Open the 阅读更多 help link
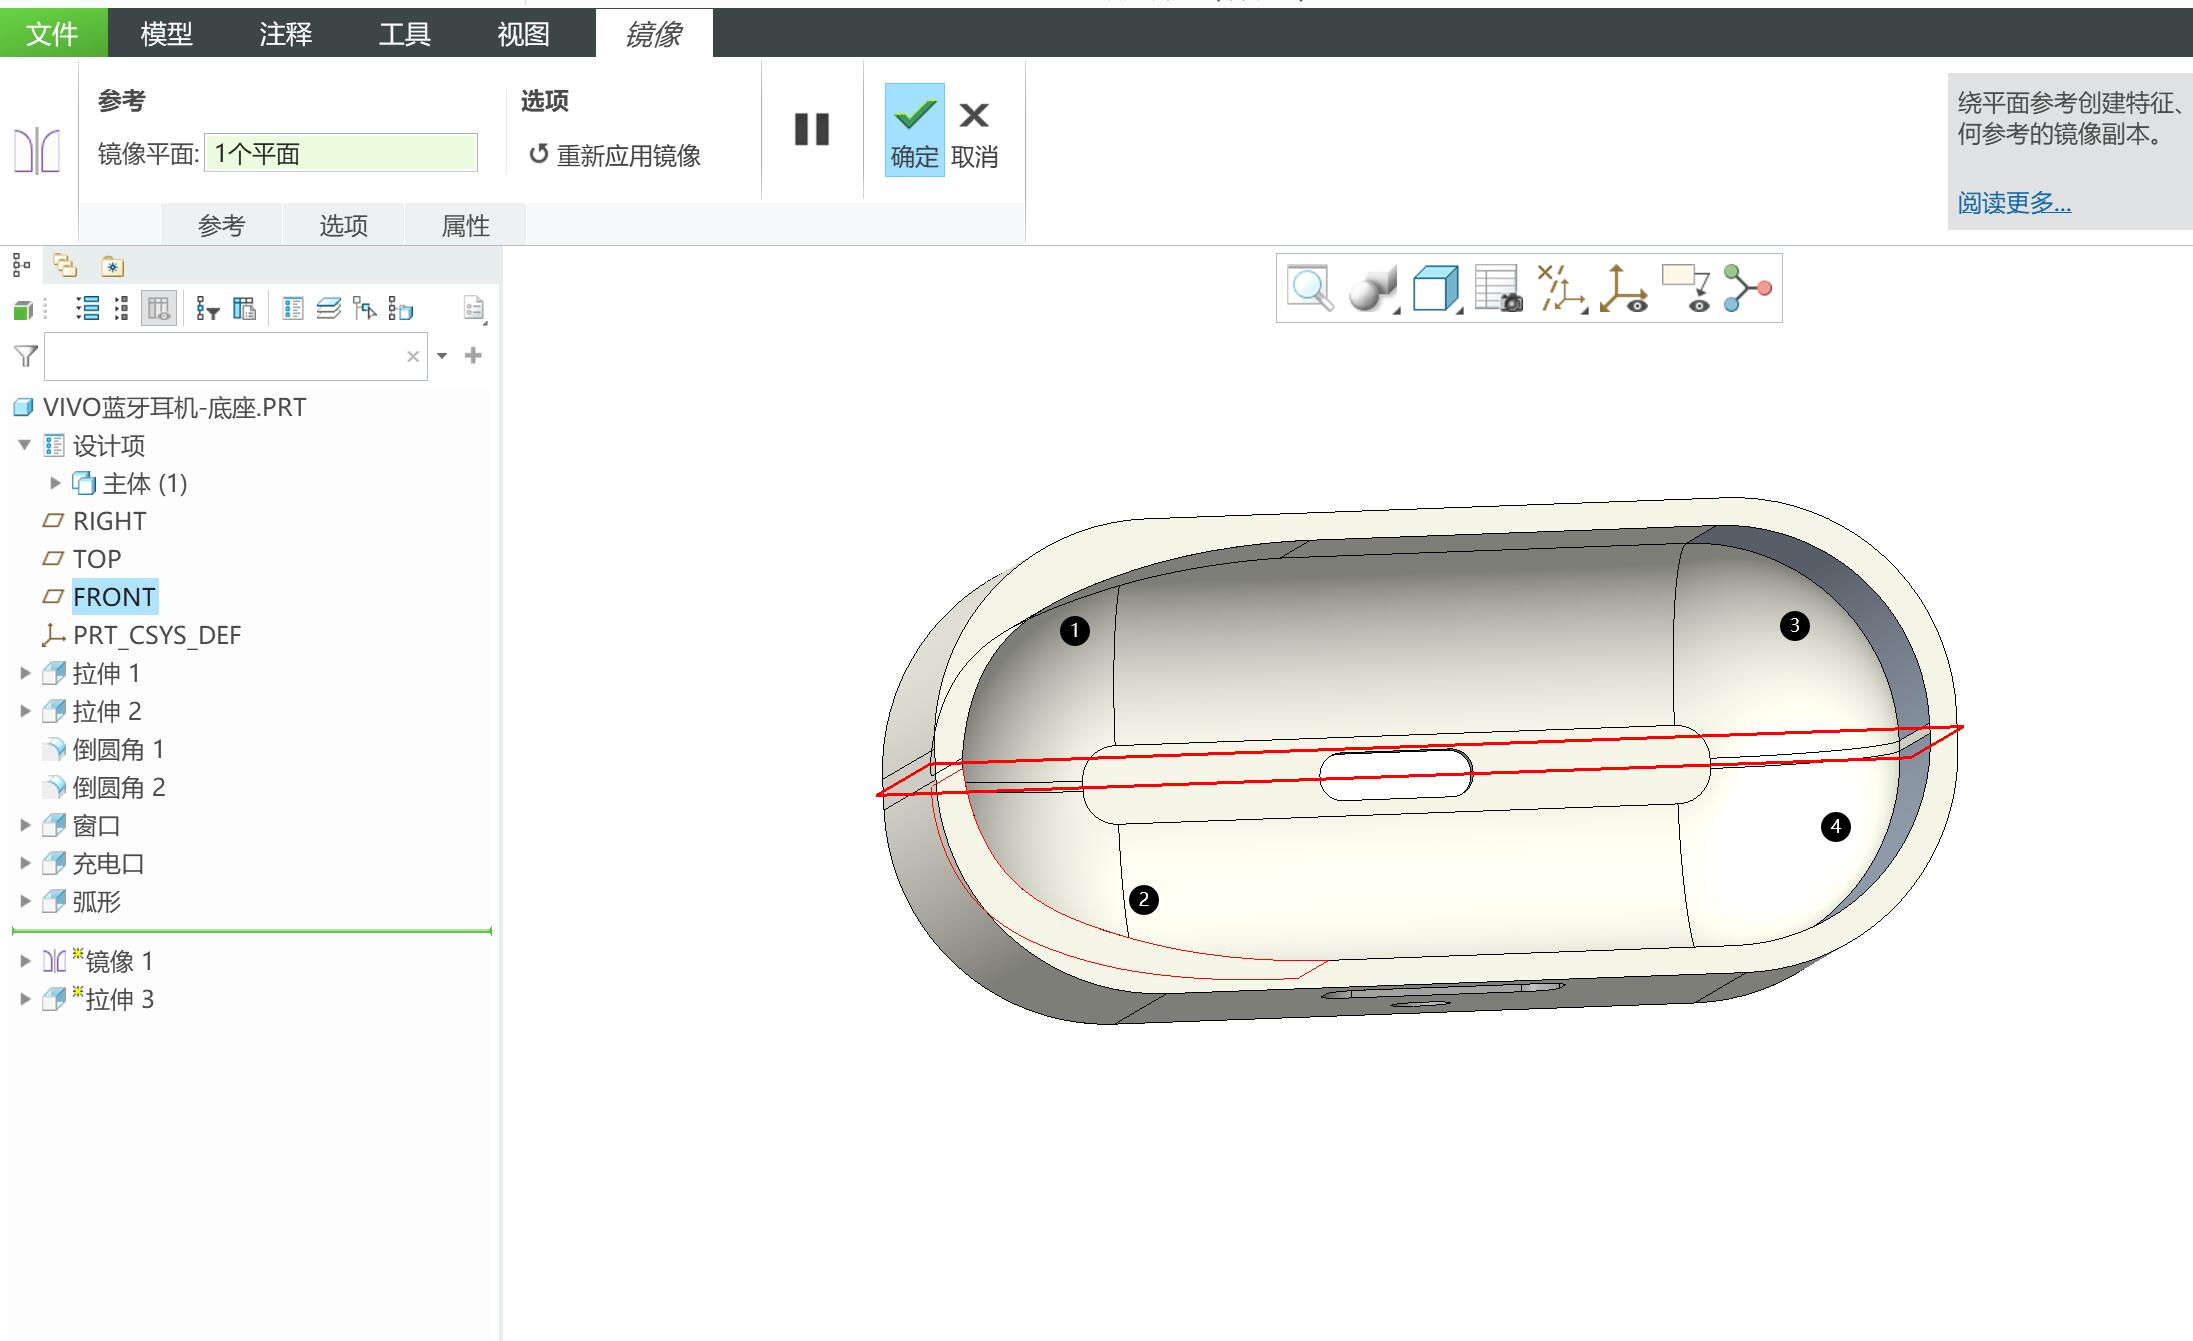The image size is (2193, 1341). tap(2014, 203)
